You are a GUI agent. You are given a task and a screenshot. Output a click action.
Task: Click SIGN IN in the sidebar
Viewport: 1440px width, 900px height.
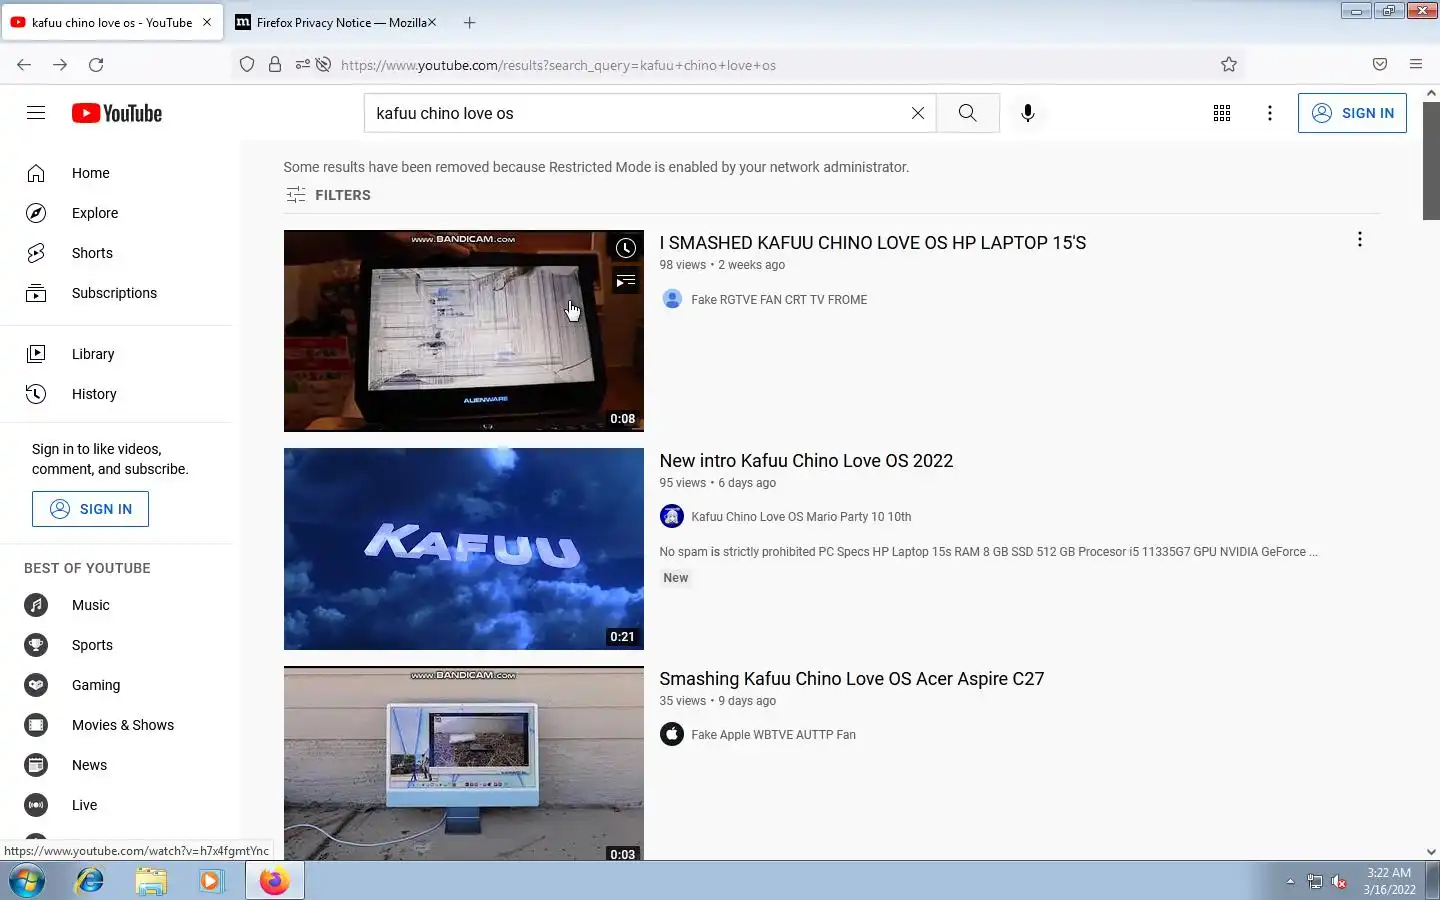coord(90,509)
